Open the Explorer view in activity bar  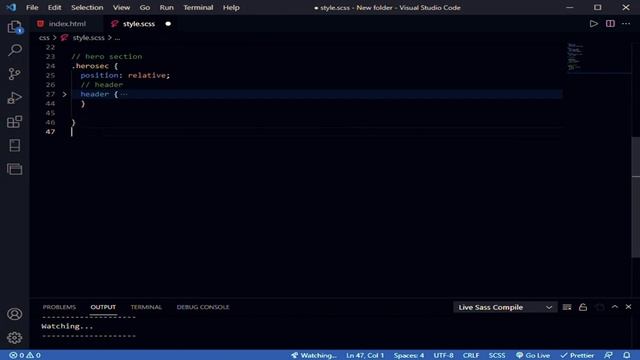tap(15, 27)
